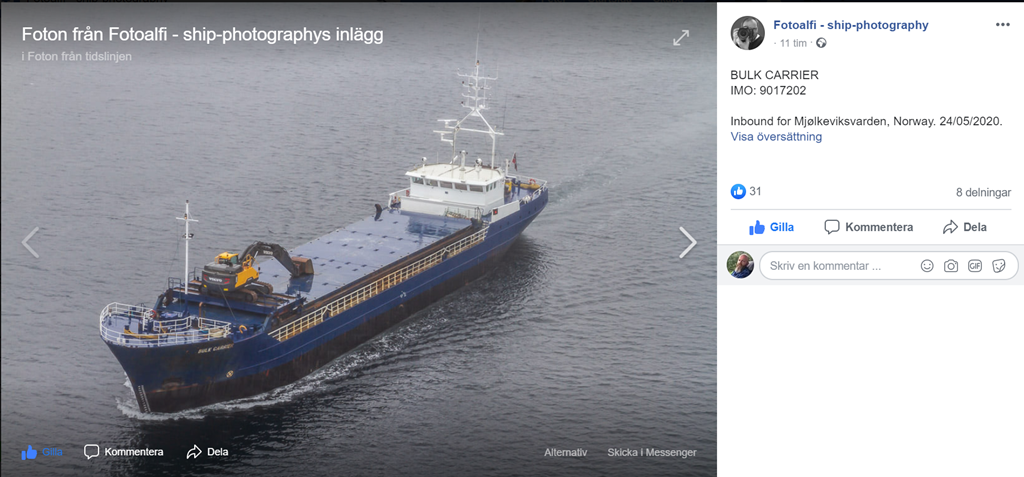Click Dela share button in side panel
Screen dimensions: 1024x477
(x=965, y=227)
